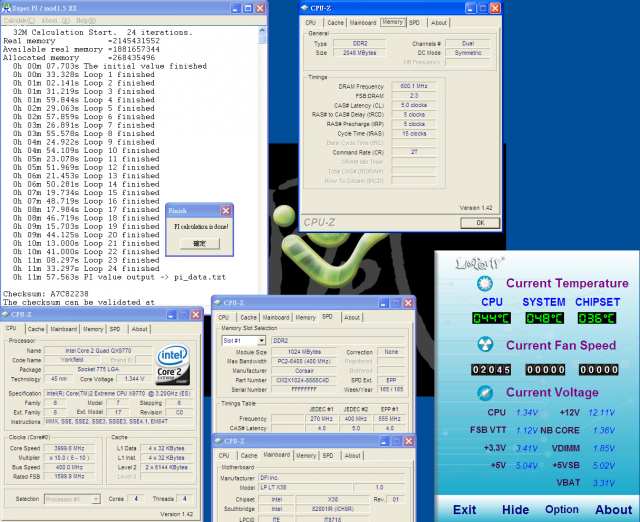Click OK in the CPU-Z Memory window
The width and height of the screenshot is (640, 522).
(480, 223)
